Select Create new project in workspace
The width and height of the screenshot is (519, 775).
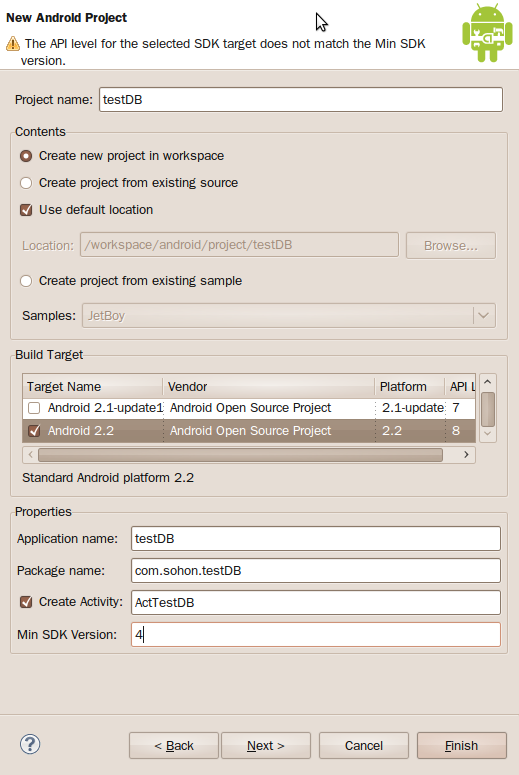pos(26,156)
